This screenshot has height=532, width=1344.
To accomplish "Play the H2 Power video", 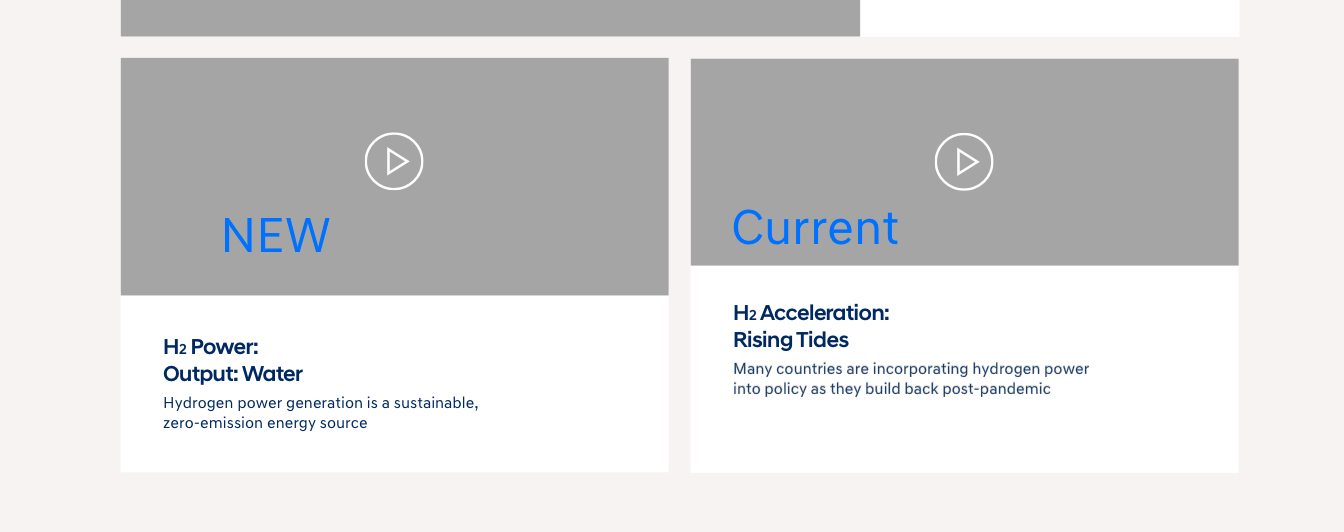I will [x=394, y=161].
